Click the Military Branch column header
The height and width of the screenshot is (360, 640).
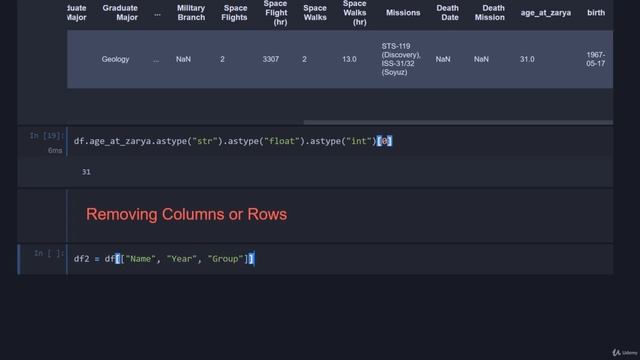tap(191, 13)
